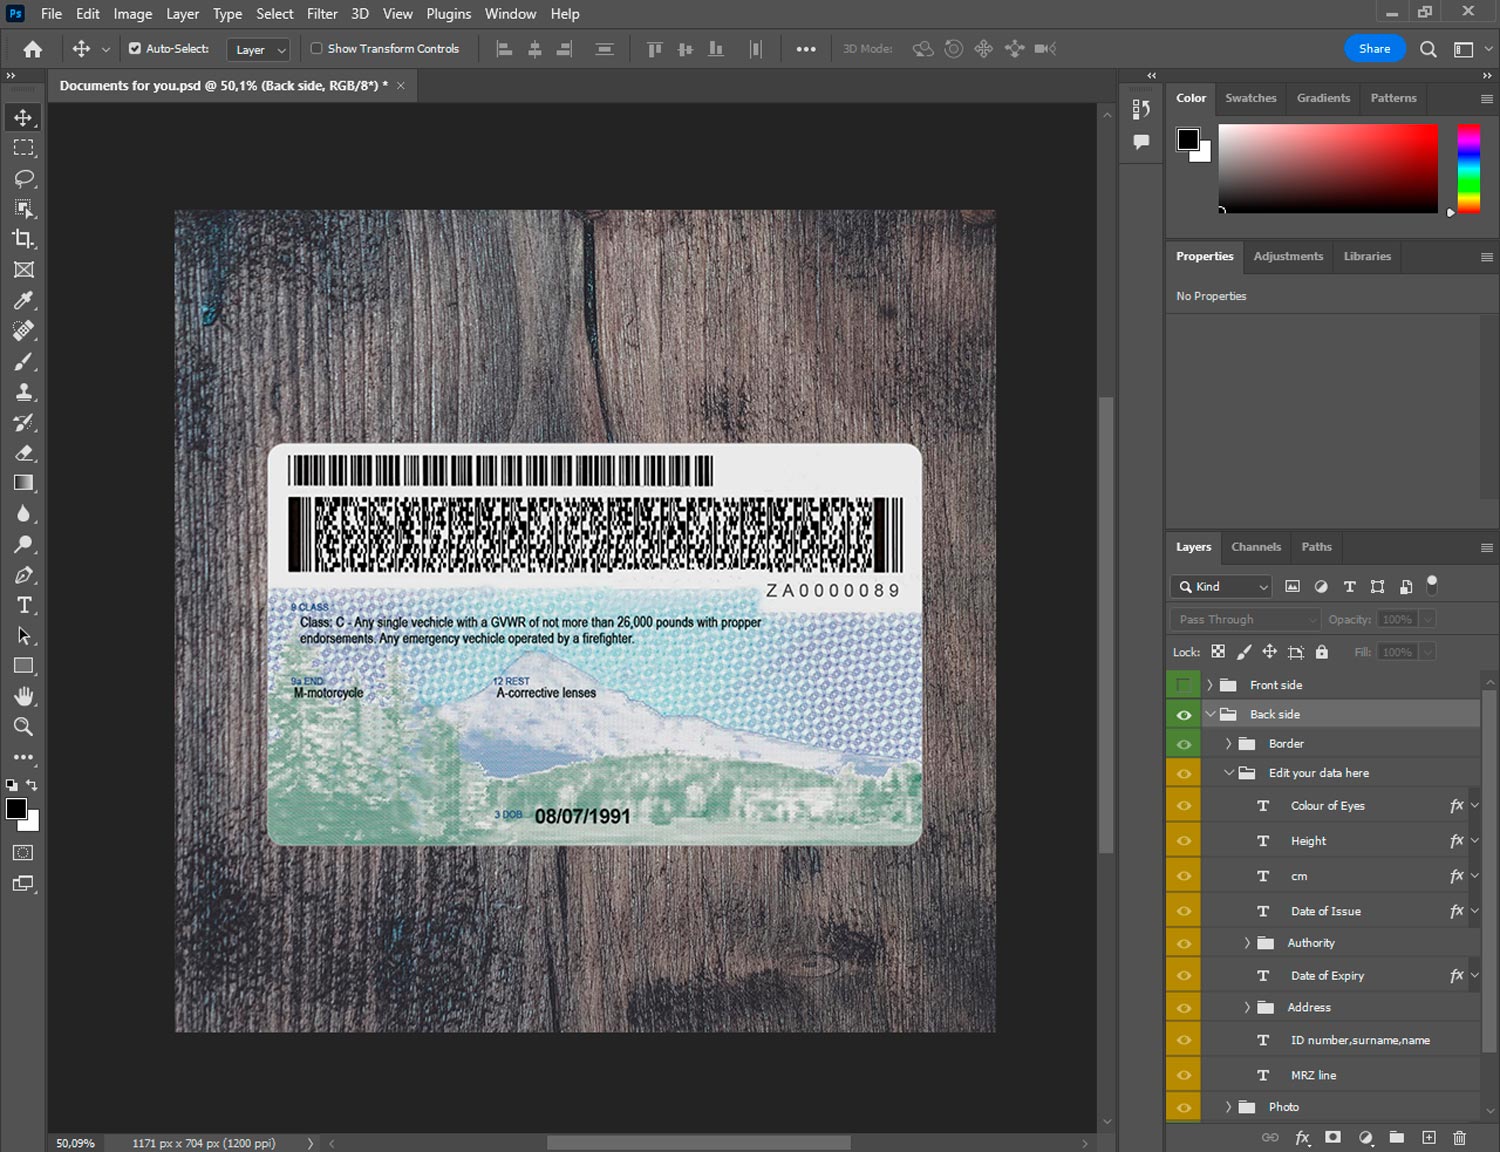
Task: Click the foreground color swatch in the toolbar
Action: click(16, 809)
